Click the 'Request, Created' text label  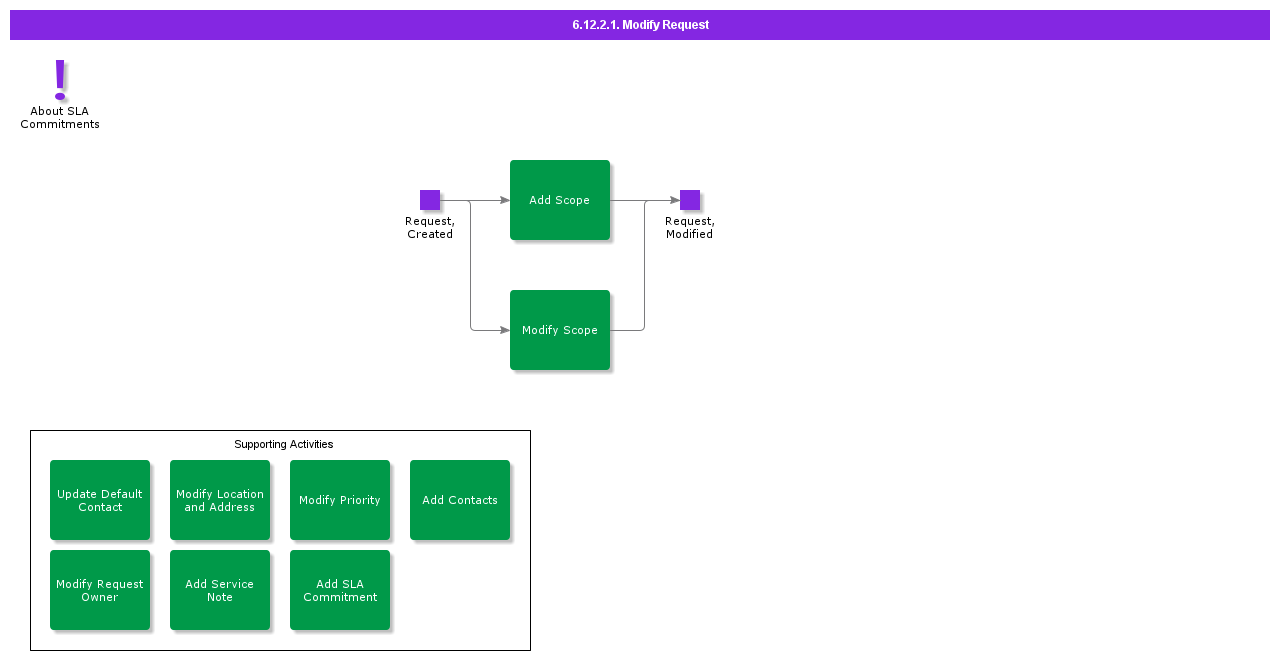(x=430, y=228)
